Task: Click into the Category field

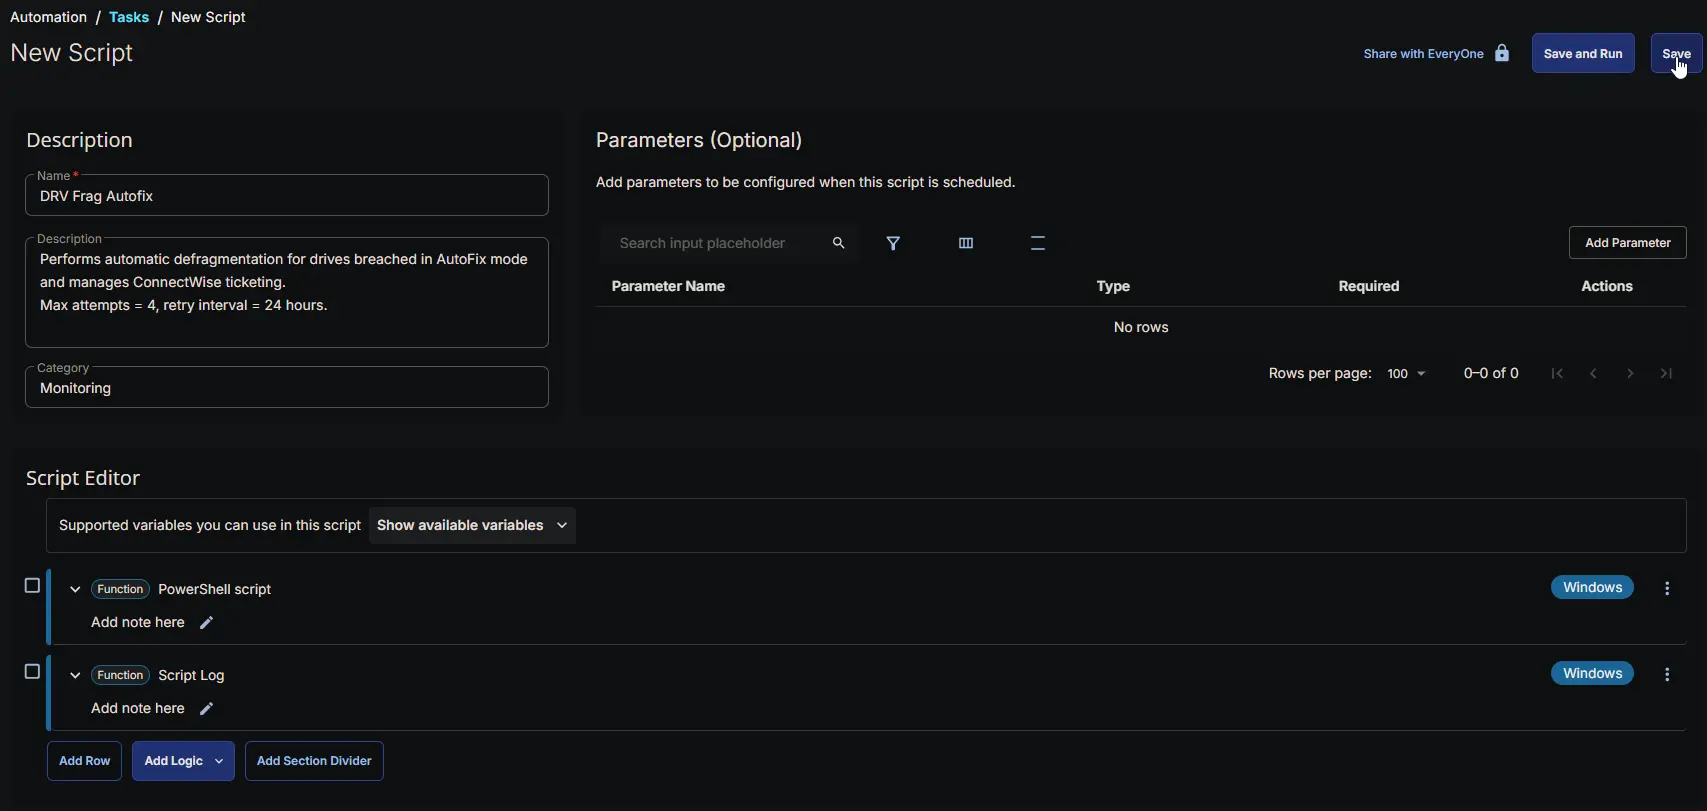Action: pos(287,388)
